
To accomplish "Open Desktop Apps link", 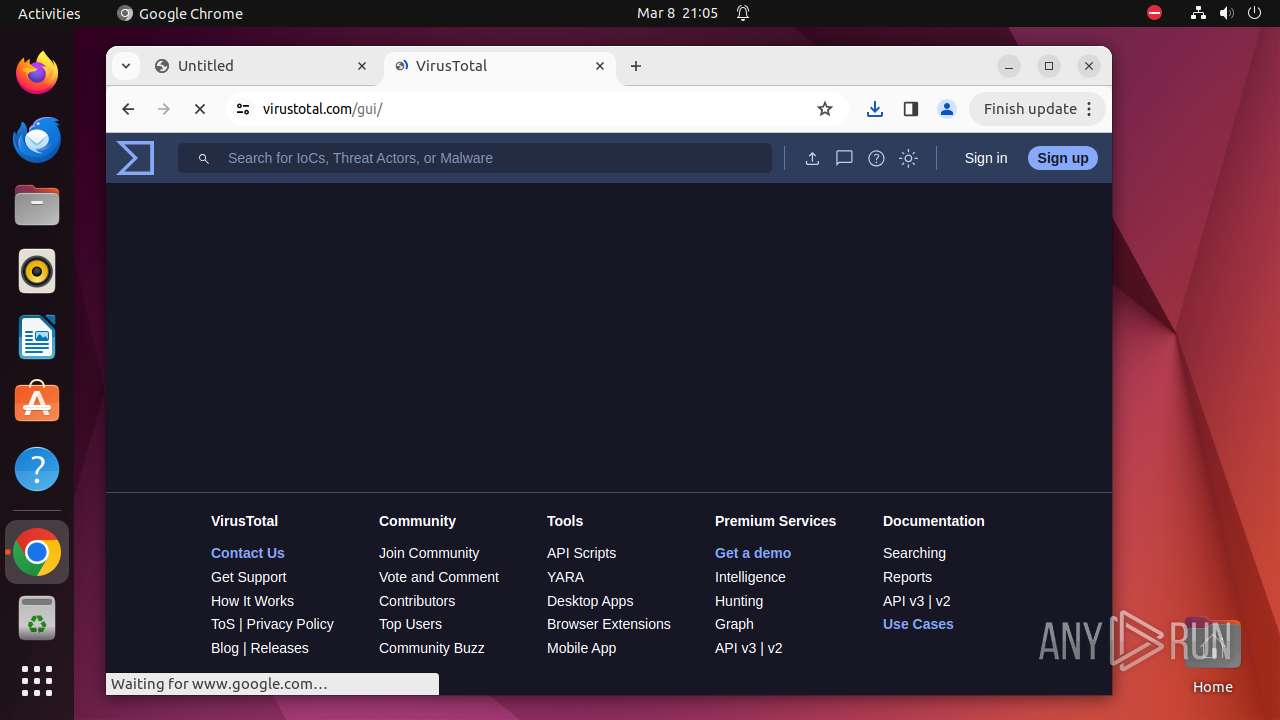I will pyautogui.click(x=590, y=601).
